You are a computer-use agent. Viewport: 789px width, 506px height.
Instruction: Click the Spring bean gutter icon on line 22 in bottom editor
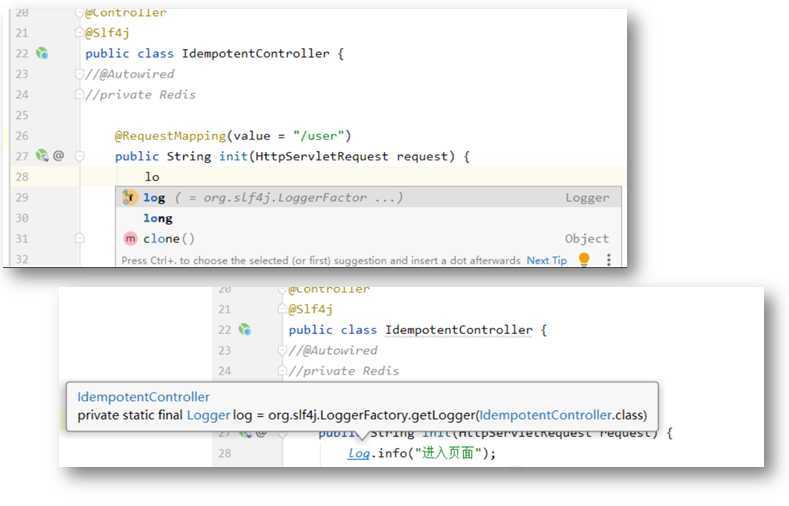(245, 329)
